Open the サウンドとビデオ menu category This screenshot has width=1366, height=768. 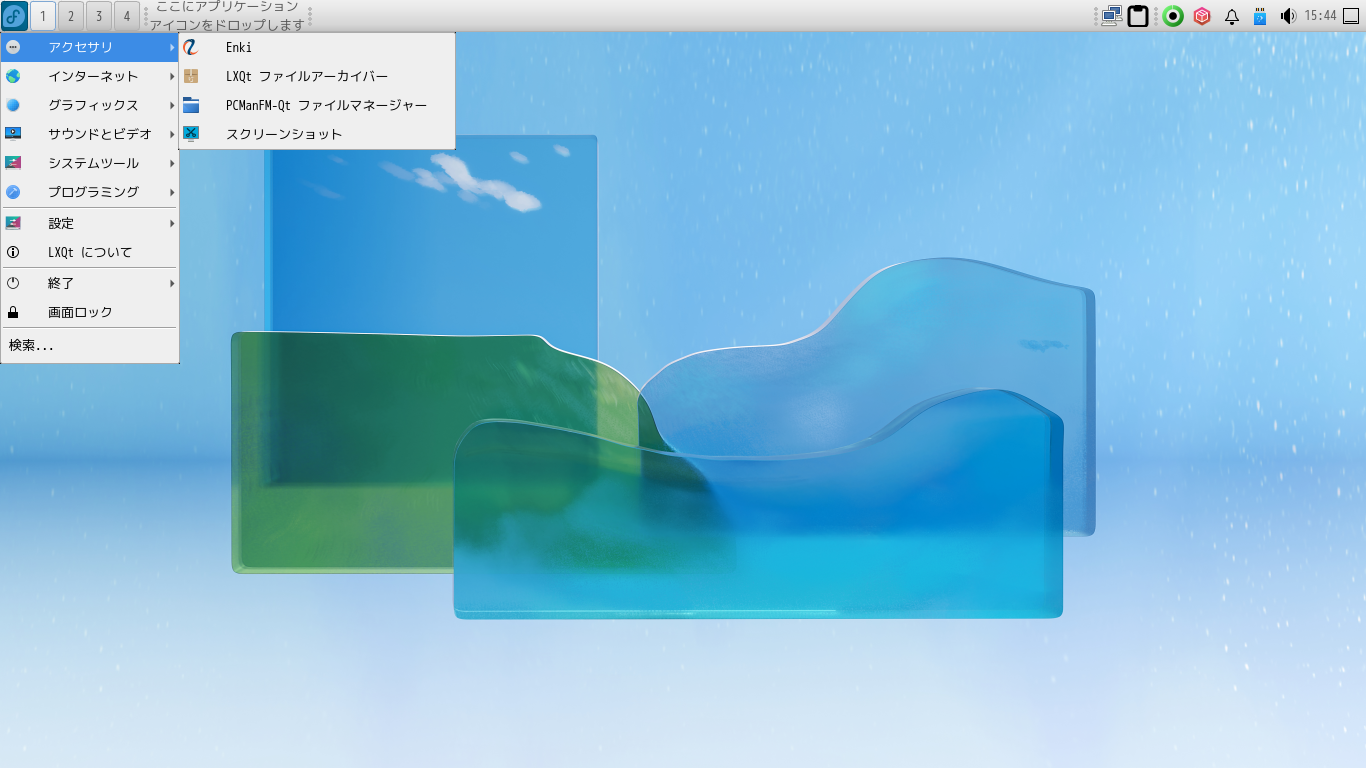point(90,134)
